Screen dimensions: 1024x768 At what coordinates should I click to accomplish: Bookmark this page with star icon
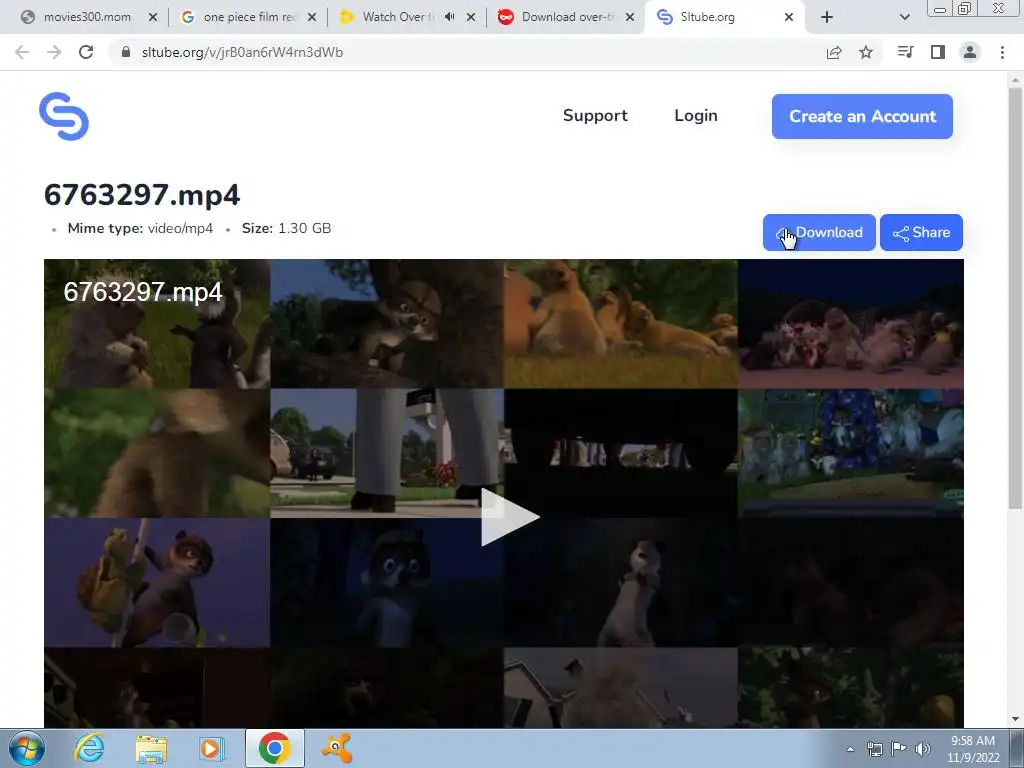866,52
